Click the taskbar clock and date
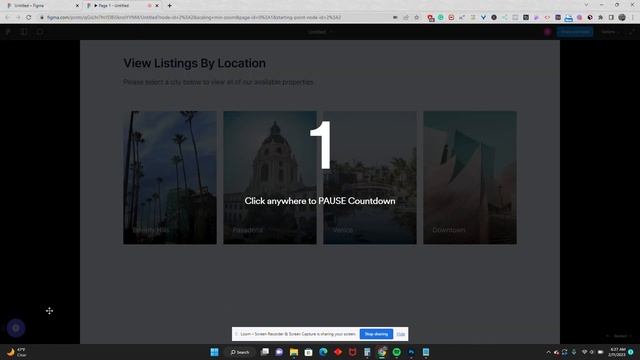The image size is (640, 360). [617, 352]
